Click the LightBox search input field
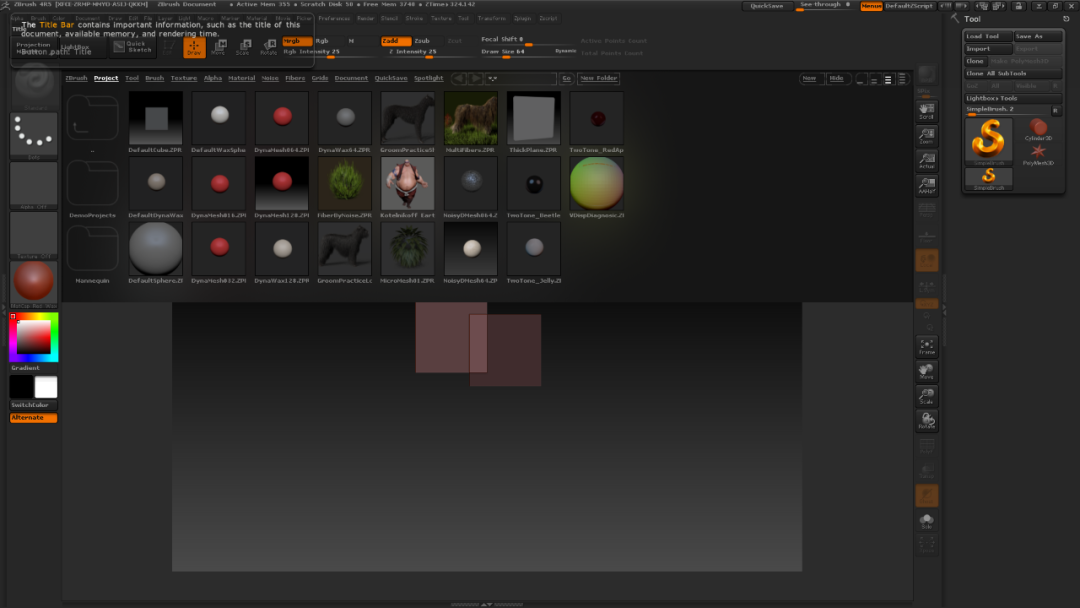Screen dimensions: 1080x608 [x=521, y=78]
